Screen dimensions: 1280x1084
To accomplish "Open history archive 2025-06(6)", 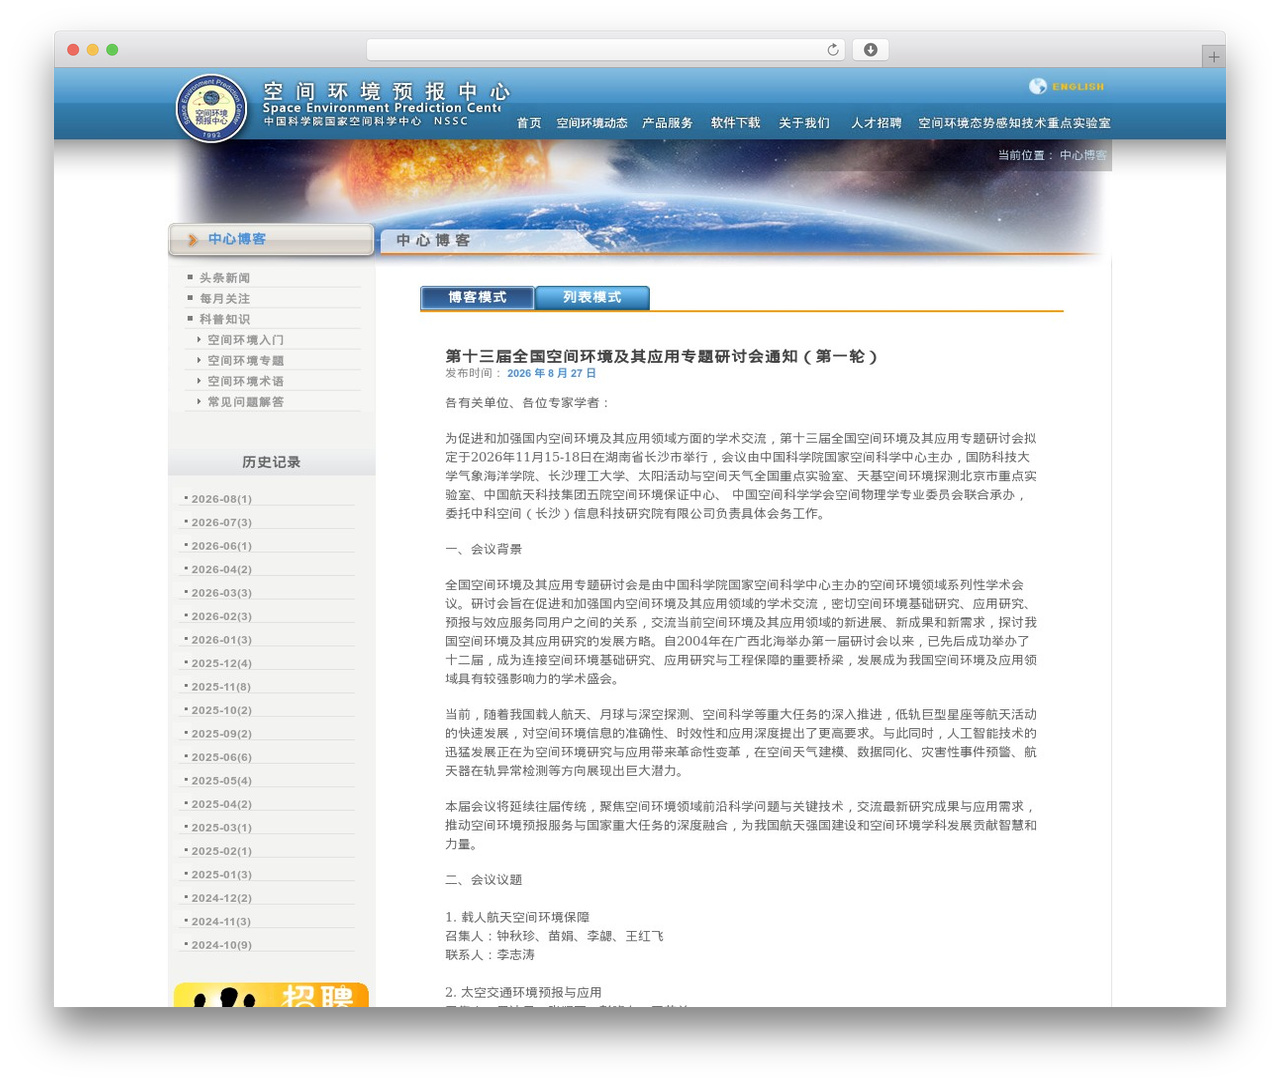I will [x=221, y=757].
